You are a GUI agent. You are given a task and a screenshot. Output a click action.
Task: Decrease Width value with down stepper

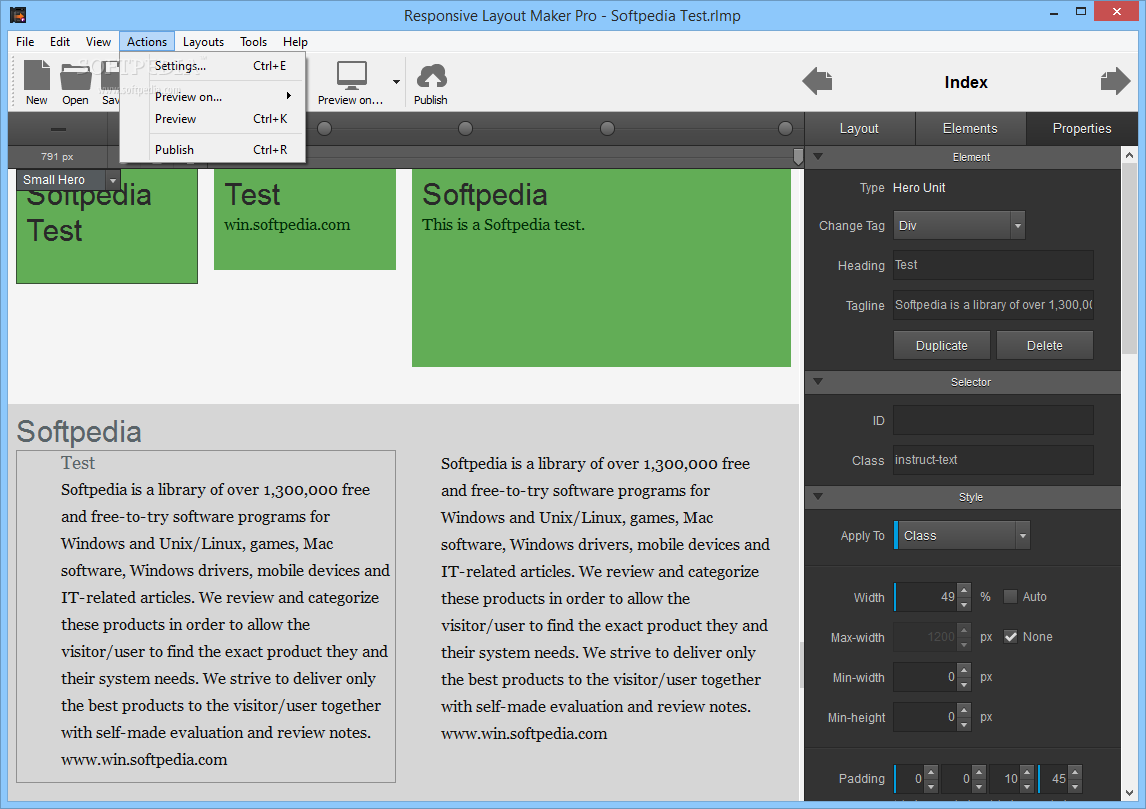[964, 604]
